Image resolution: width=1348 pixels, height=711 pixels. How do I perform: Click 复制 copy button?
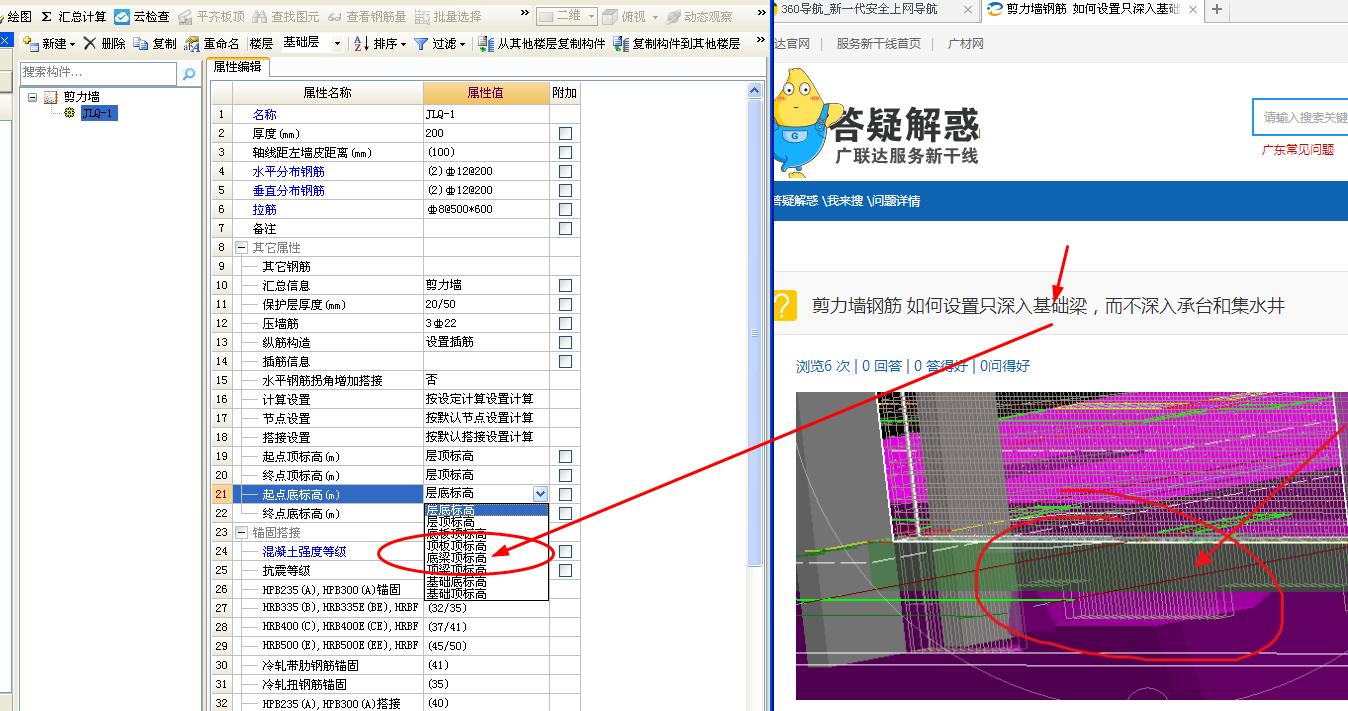(155, 44)
